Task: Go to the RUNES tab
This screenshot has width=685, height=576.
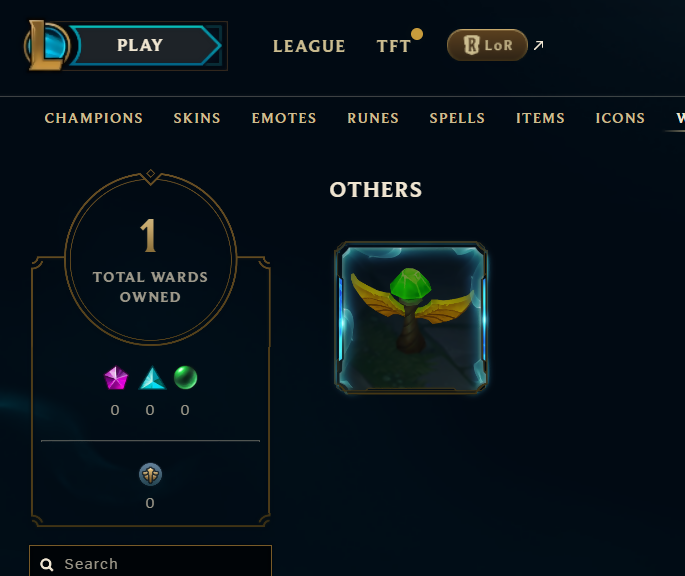Action: click(373, 118)
